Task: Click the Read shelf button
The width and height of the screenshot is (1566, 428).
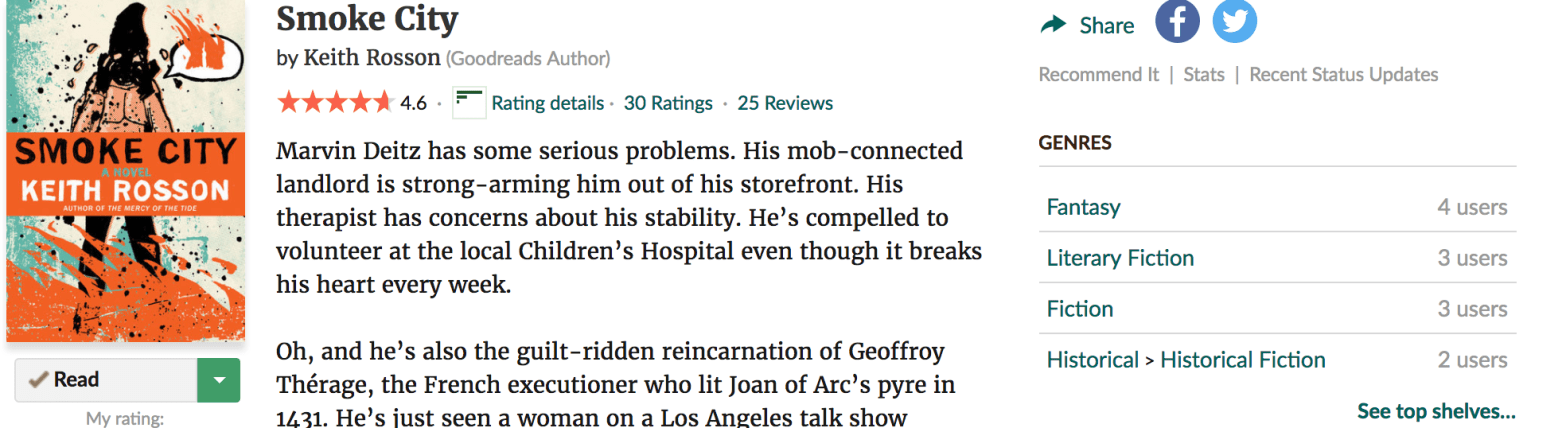Action: (x=106, y=380)
